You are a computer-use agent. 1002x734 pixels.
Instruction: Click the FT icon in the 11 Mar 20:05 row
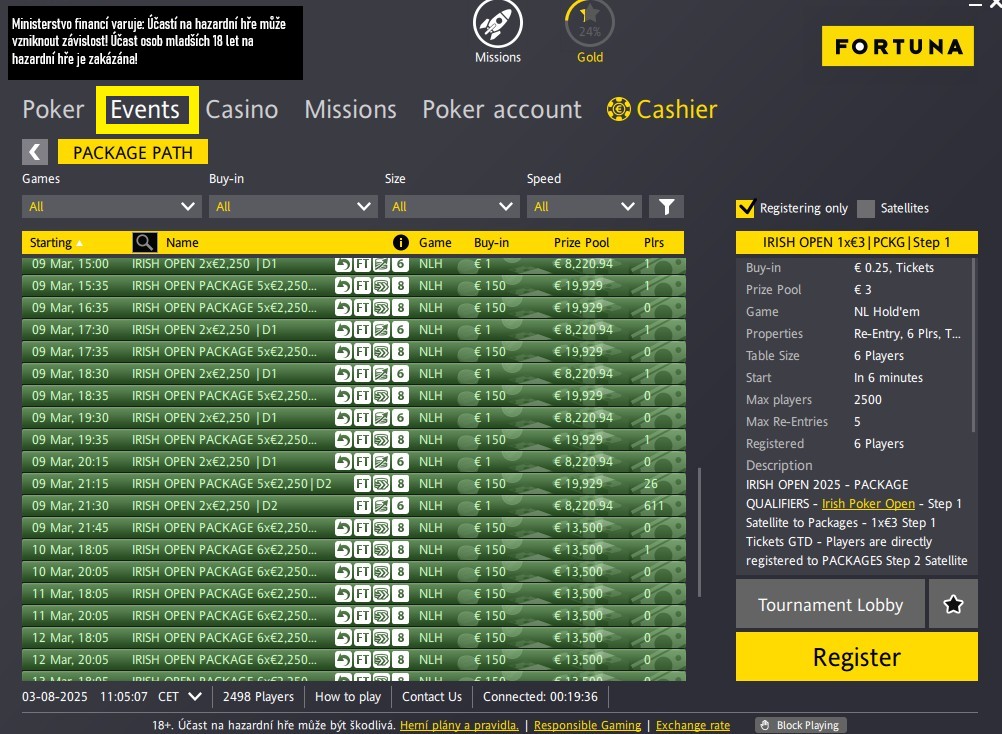pos(362,616)
